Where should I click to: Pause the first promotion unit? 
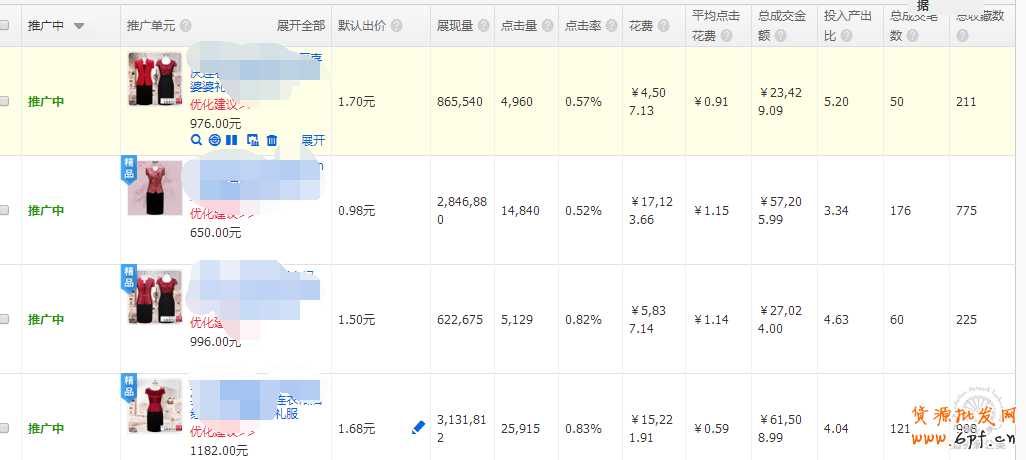pos(232,140)
